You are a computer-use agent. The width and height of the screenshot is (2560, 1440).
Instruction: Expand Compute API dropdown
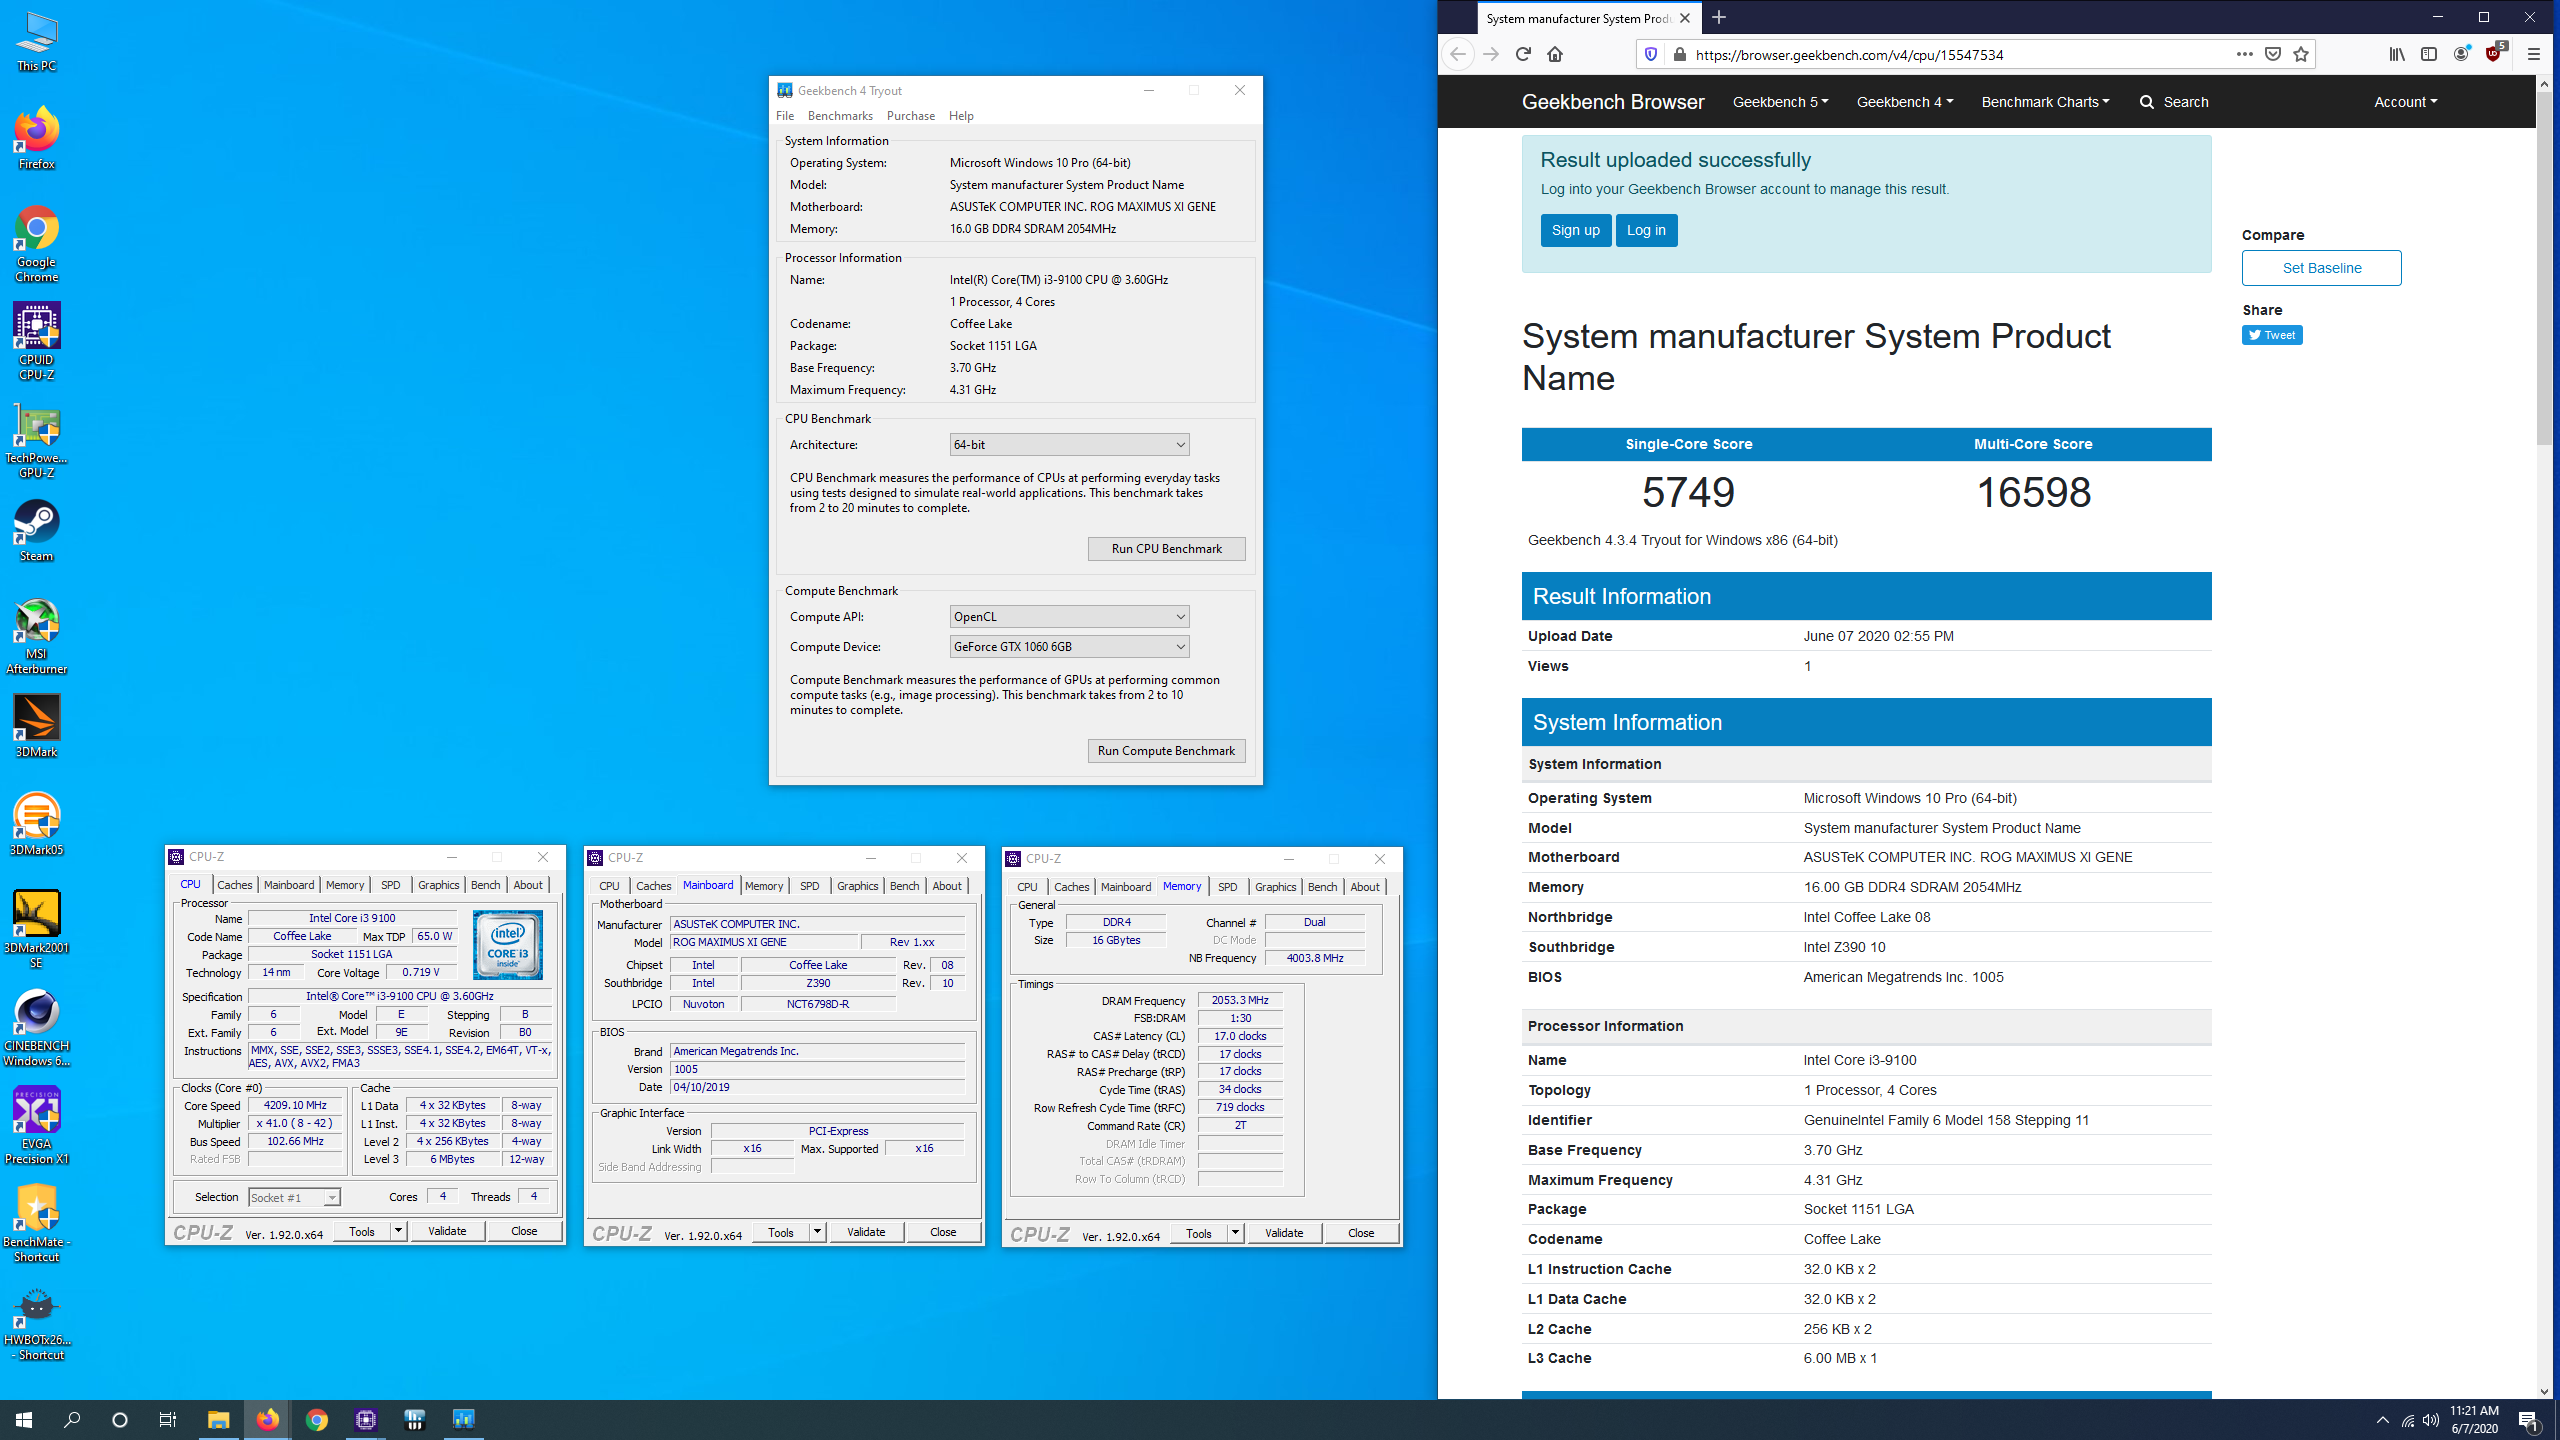click(x=1069, y=616)
